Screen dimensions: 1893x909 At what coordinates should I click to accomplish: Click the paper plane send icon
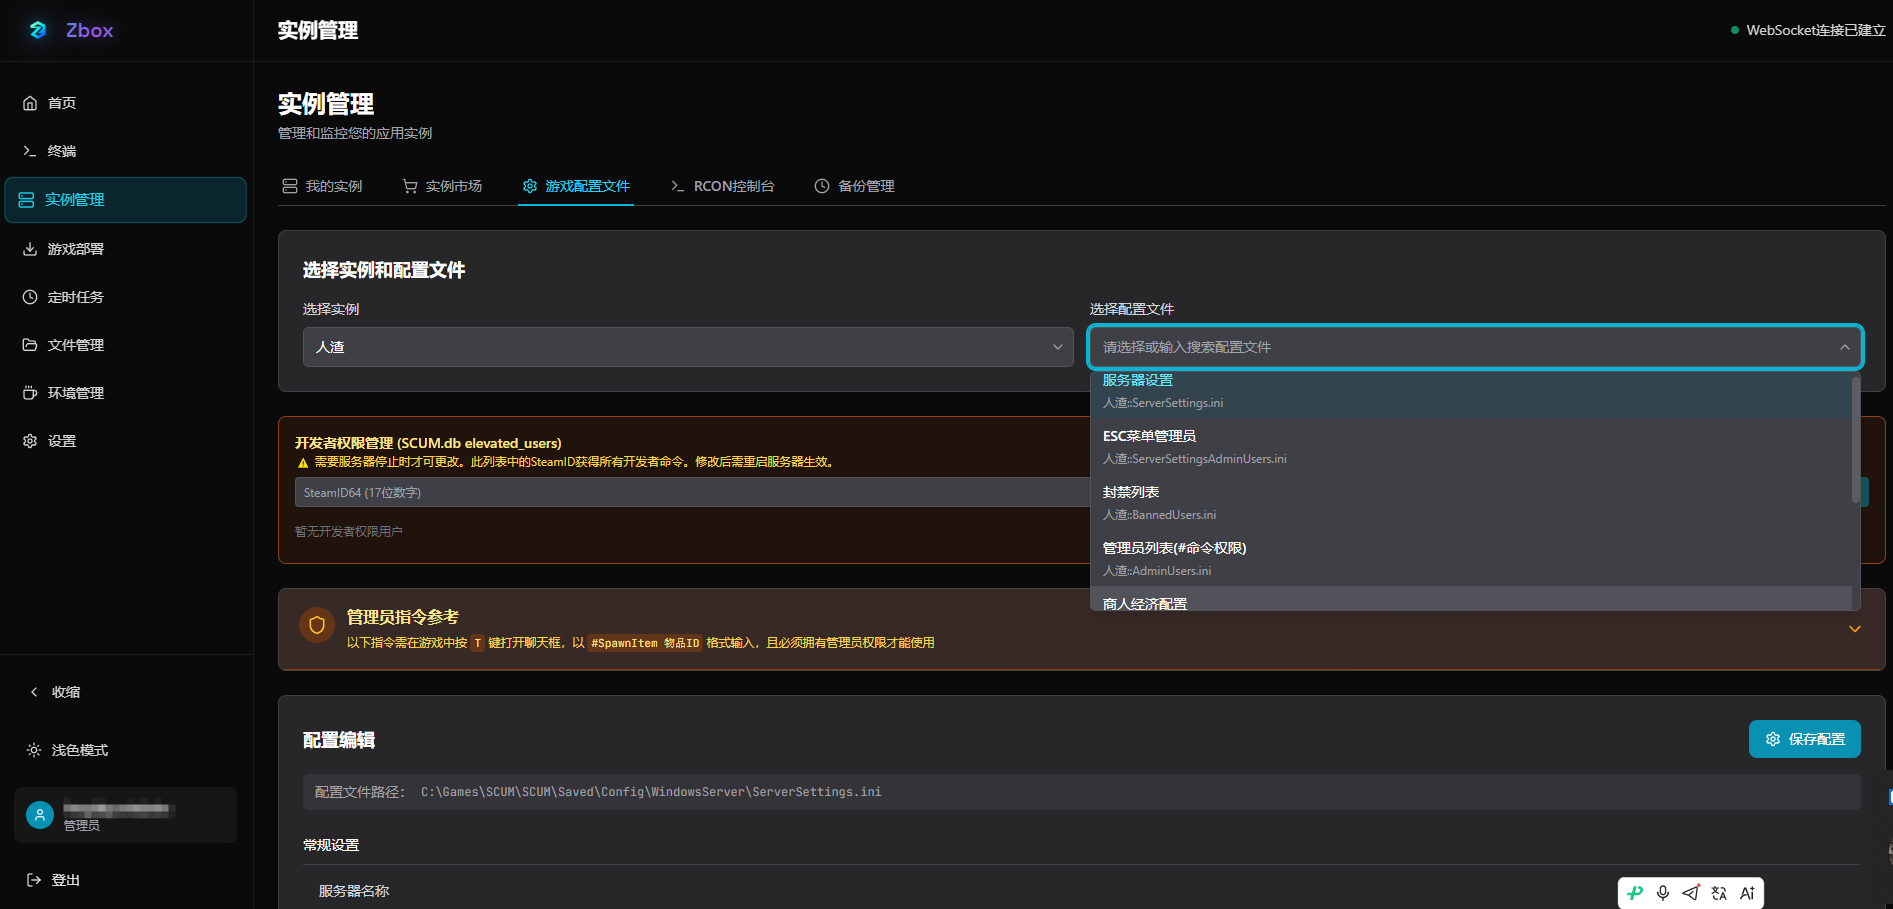pyautogui.click(x=1691, y=893)
